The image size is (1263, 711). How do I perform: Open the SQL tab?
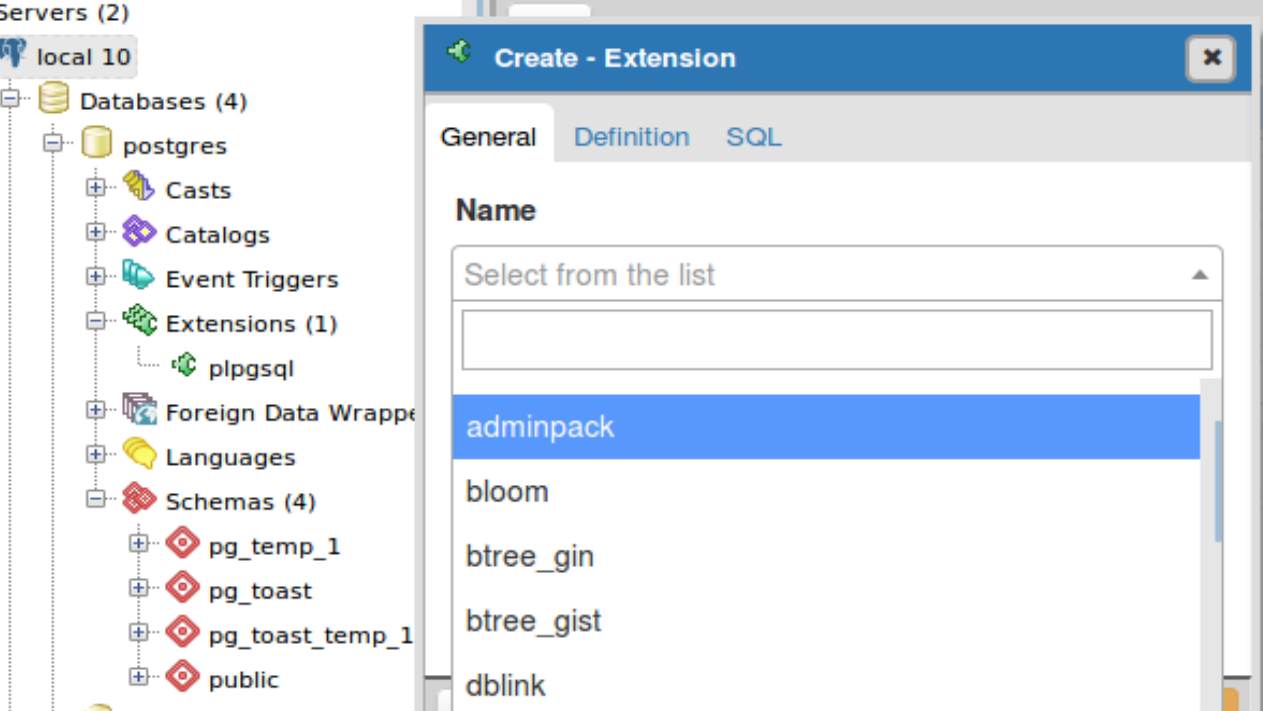(753, 137)
